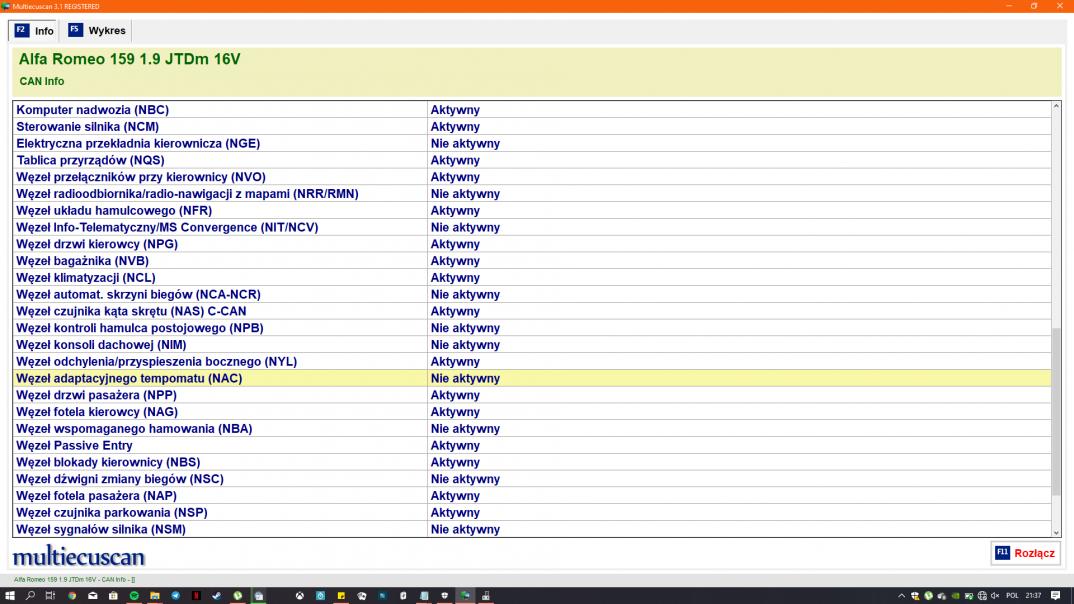Select row Węzeł konsoli dachowej (NIM)
Viewport: 1074px width, 604px height.
532,344
